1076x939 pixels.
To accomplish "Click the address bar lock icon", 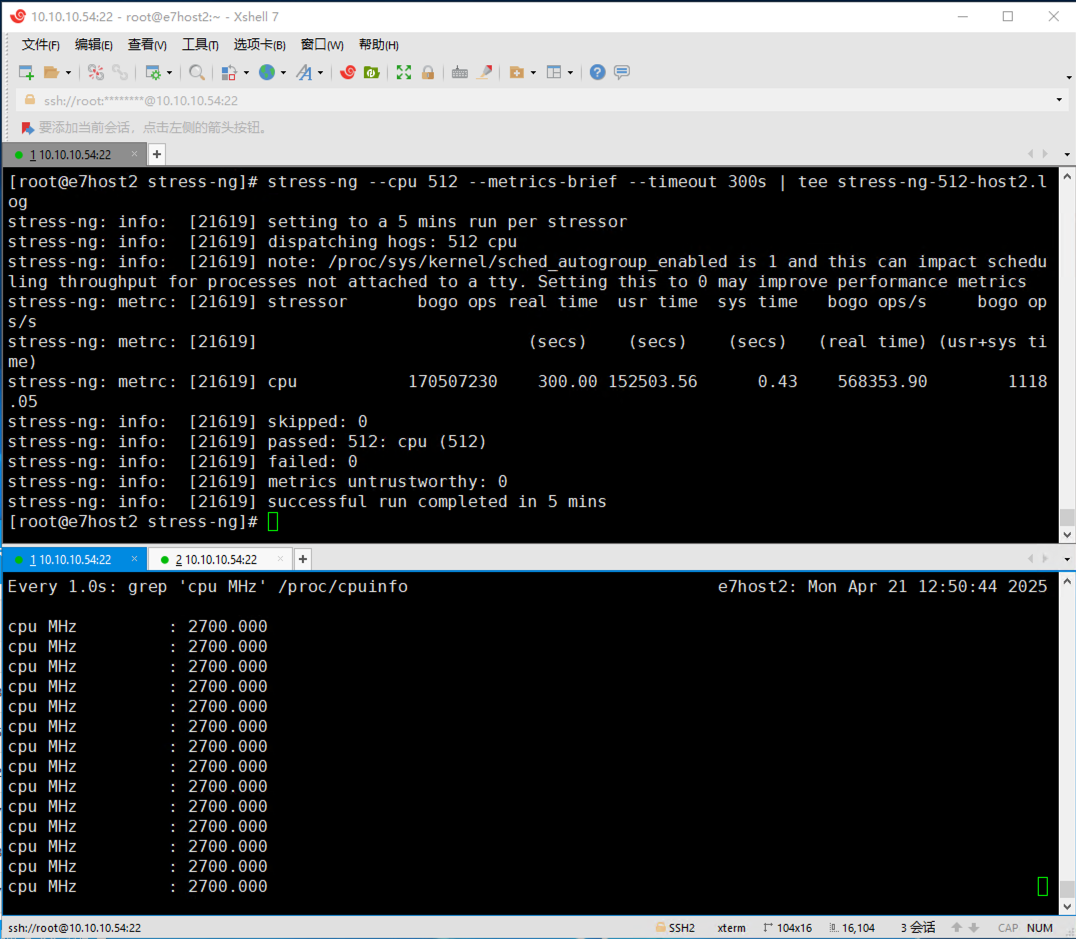I will (30, 100).
